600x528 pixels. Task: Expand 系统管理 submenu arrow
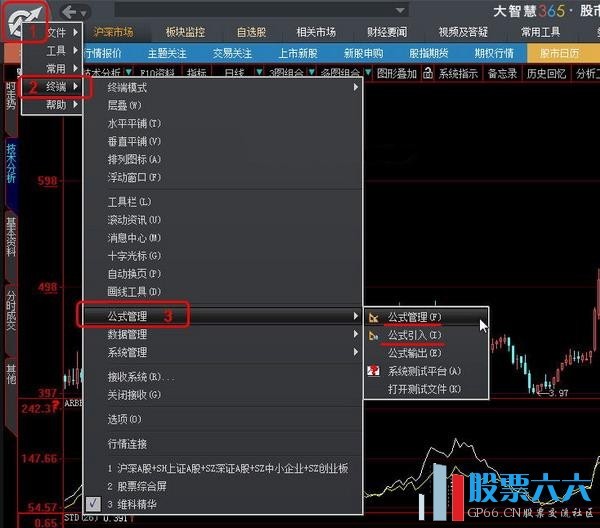[x=355, y=352]
